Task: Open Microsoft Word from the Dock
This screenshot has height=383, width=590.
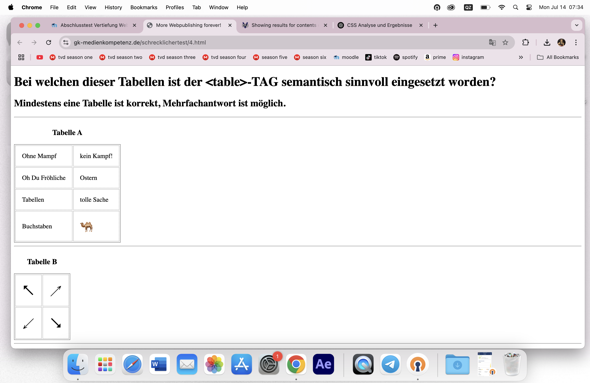Action: click(160, 364)
